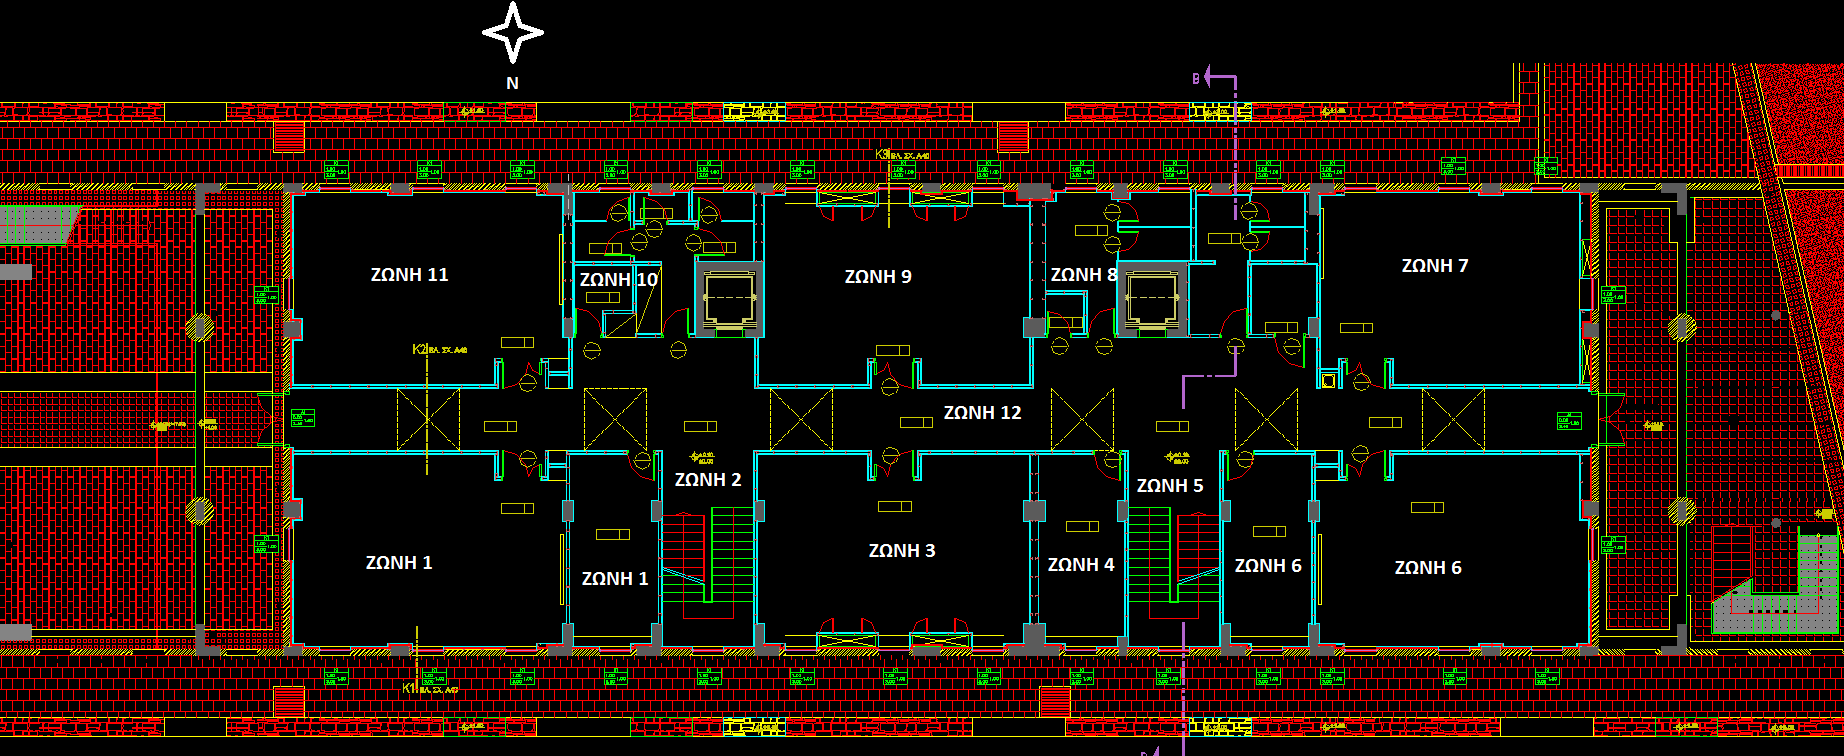Select the 'K2' column axis label
1844x756 pixels.
point(420,349)
